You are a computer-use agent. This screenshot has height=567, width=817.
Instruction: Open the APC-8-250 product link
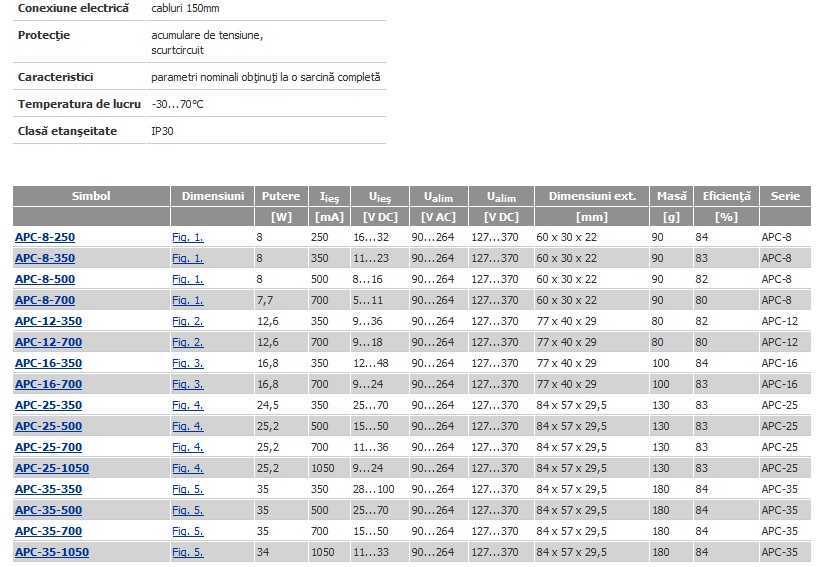click(x=45, y=237)
